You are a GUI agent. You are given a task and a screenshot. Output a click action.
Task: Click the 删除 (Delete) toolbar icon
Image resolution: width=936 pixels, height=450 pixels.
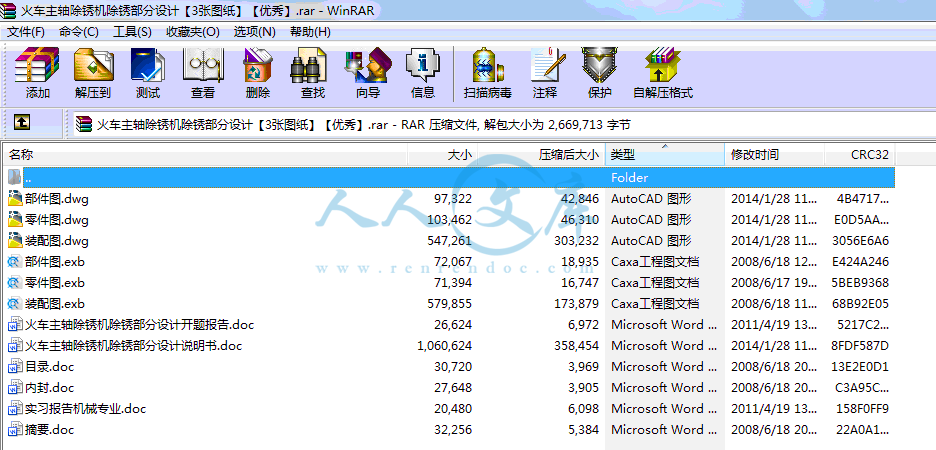click(257, 65)
